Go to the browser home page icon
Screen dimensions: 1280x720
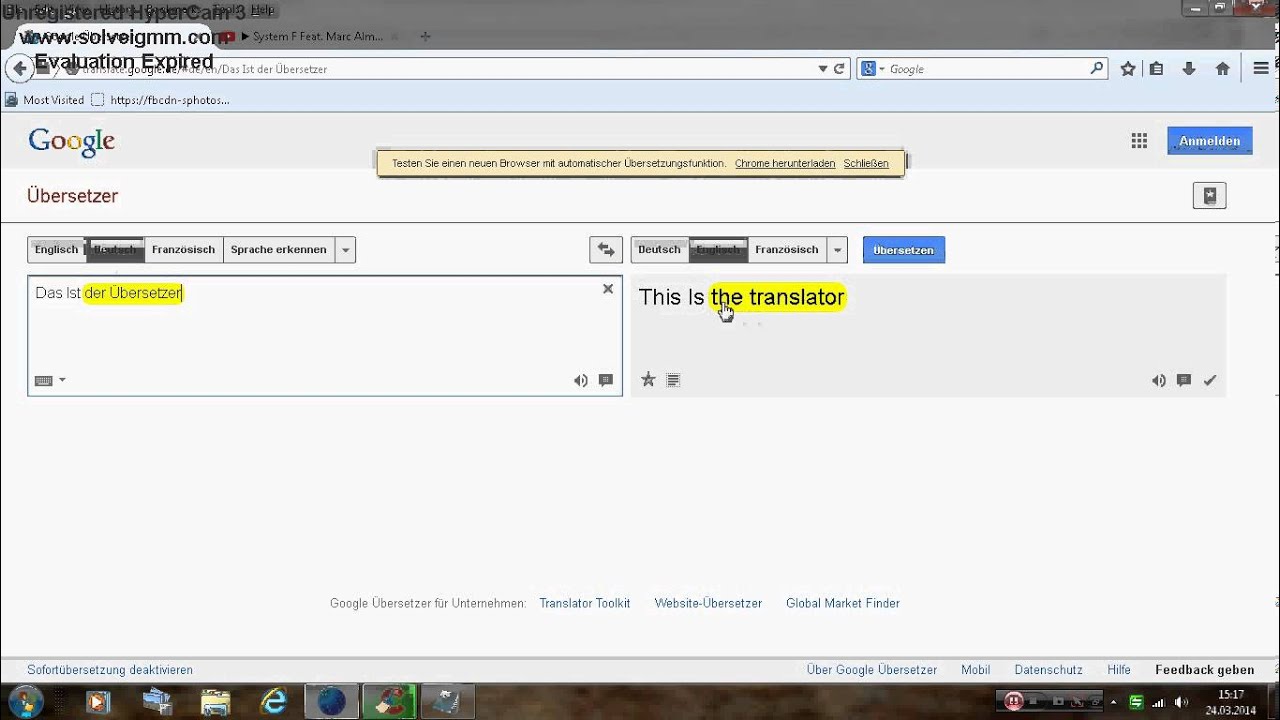[x=1222, y=69]
